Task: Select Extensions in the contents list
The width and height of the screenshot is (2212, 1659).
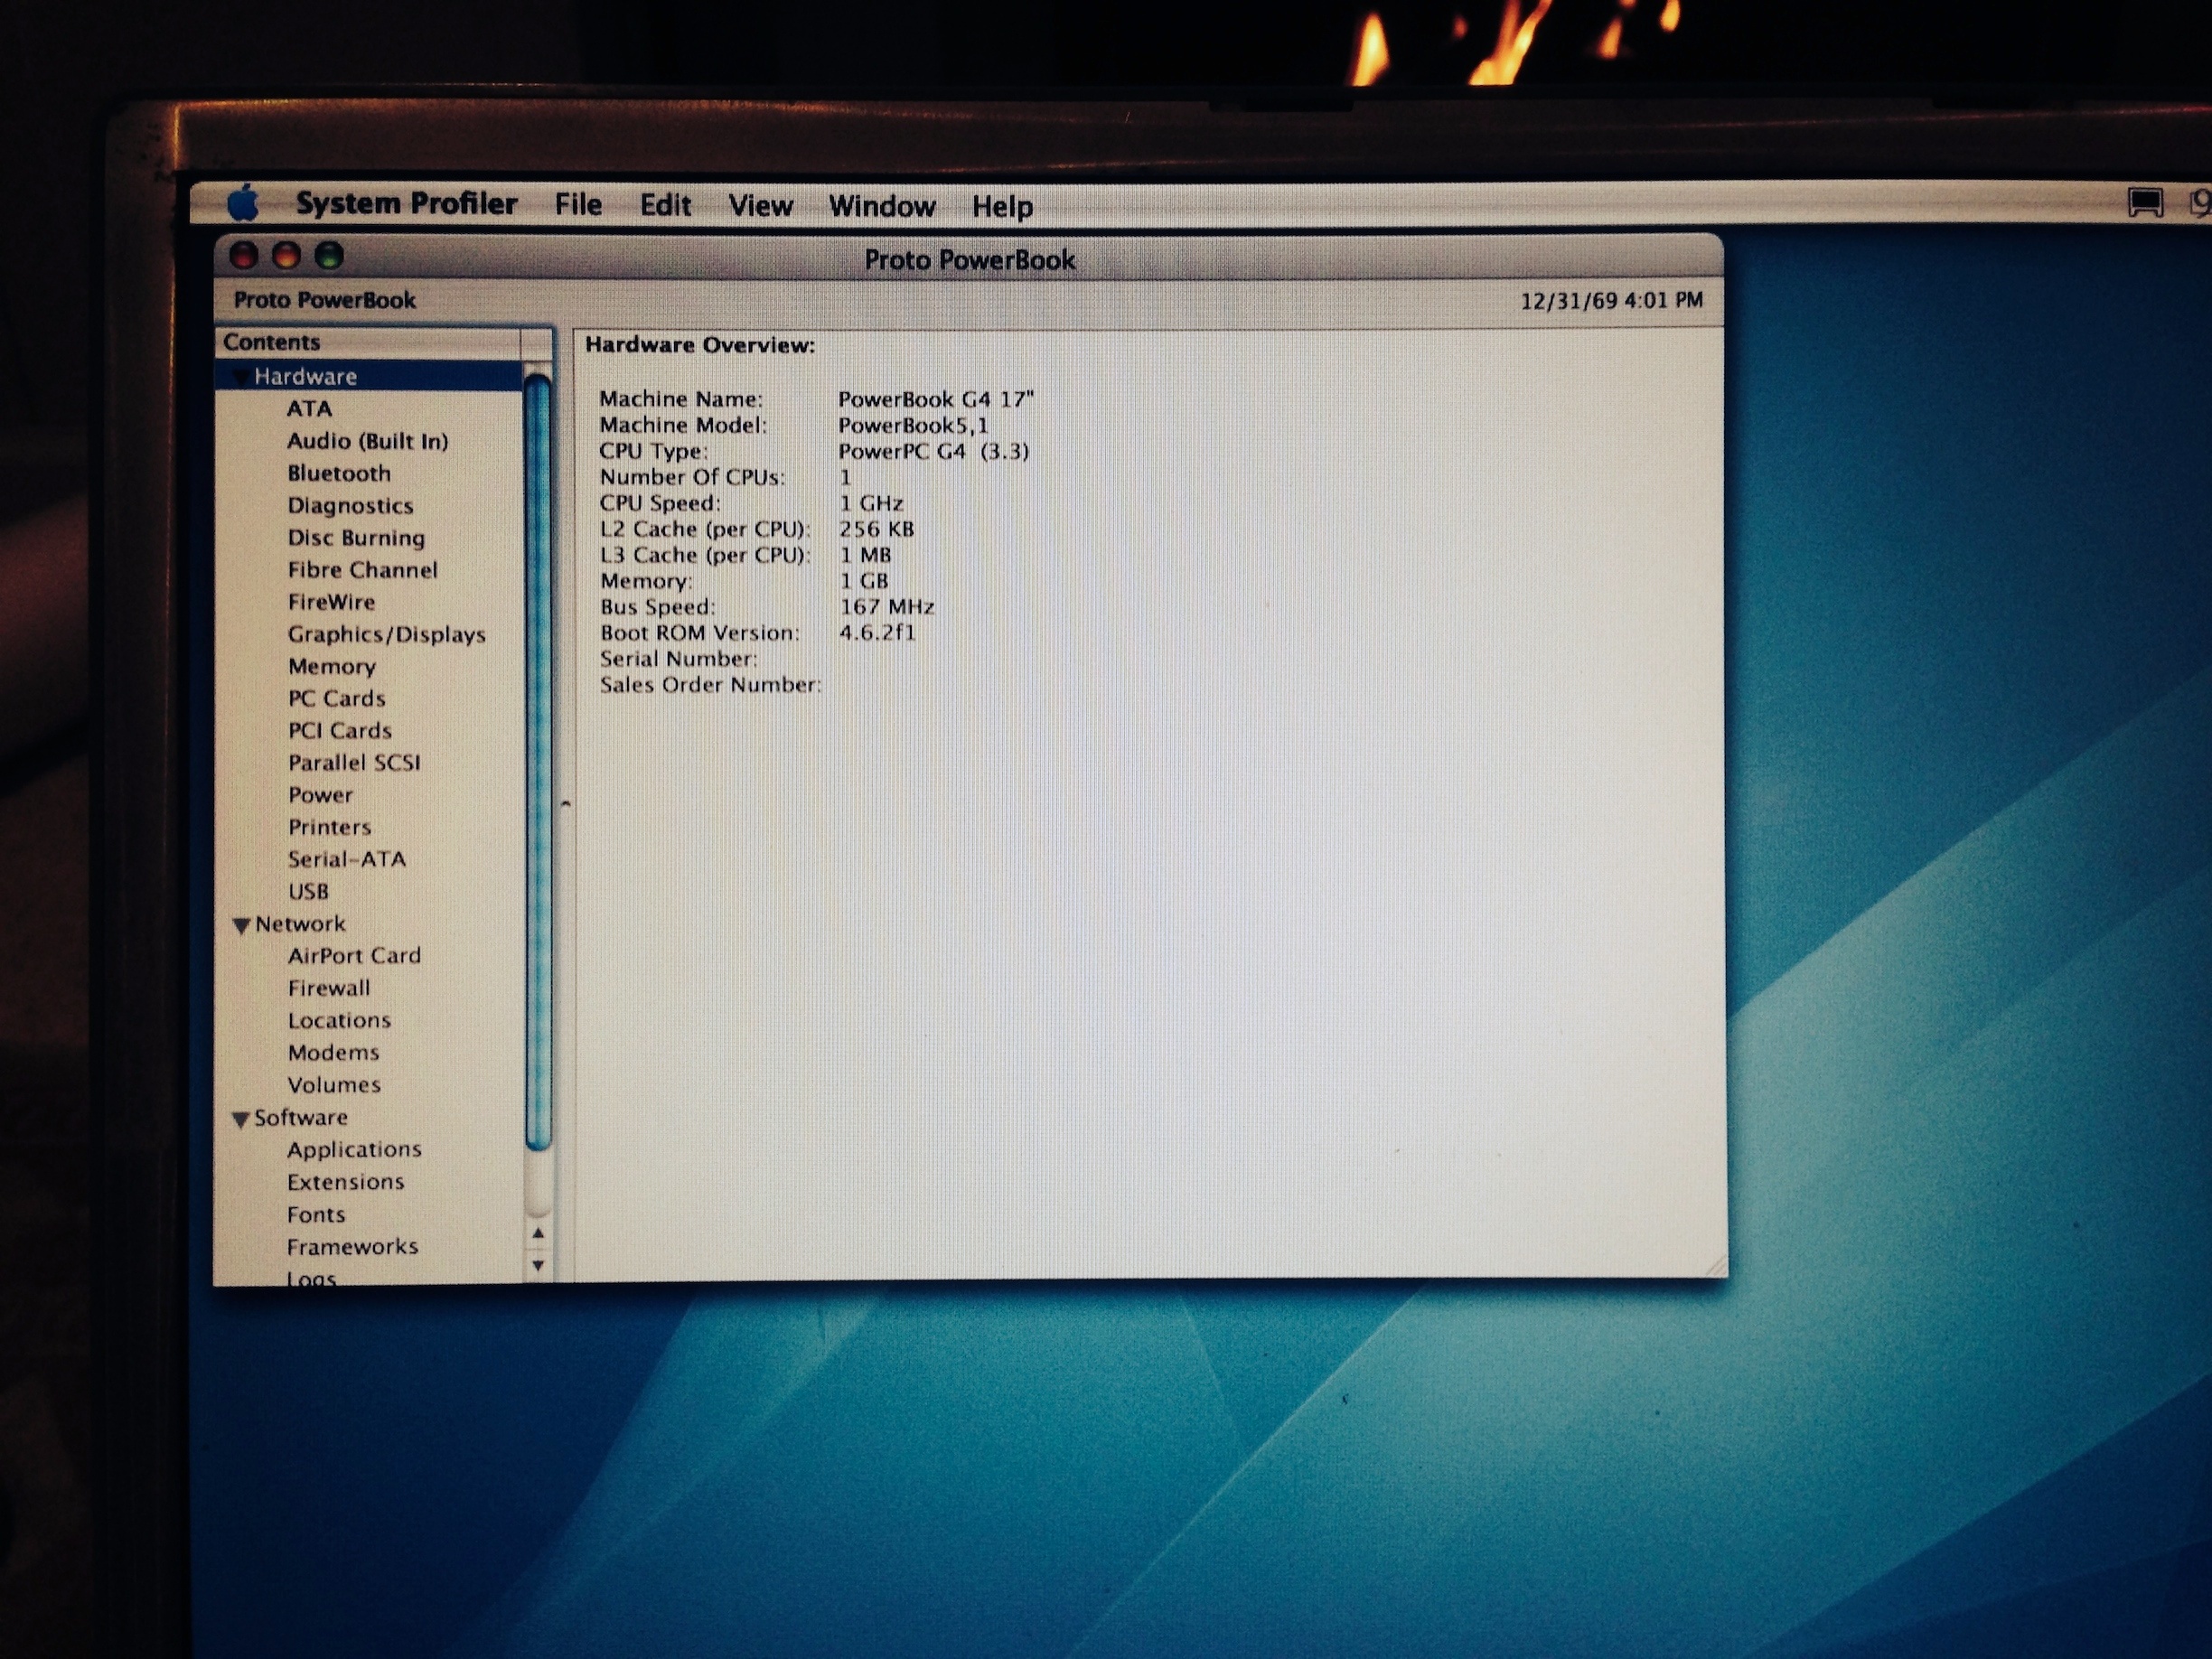Action: pyautogui.click(x=345, y=1182)
